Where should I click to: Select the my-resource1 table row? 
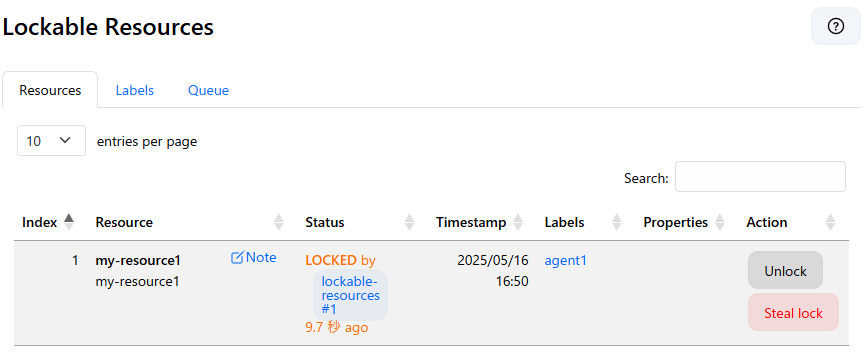tap(431, 293)
